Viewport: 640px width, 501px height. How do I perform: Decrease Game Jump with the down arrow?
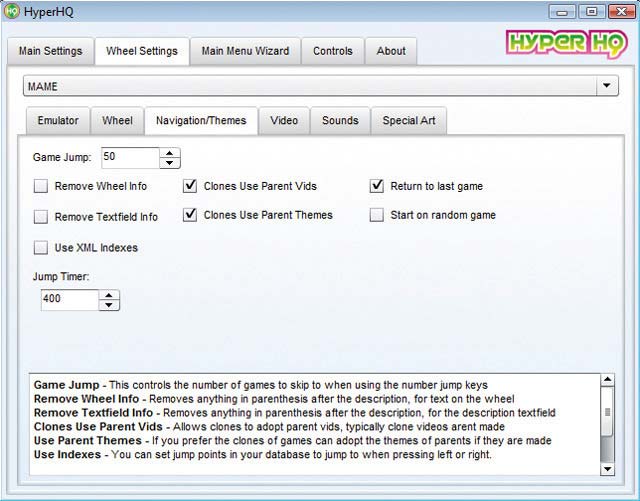170,163
